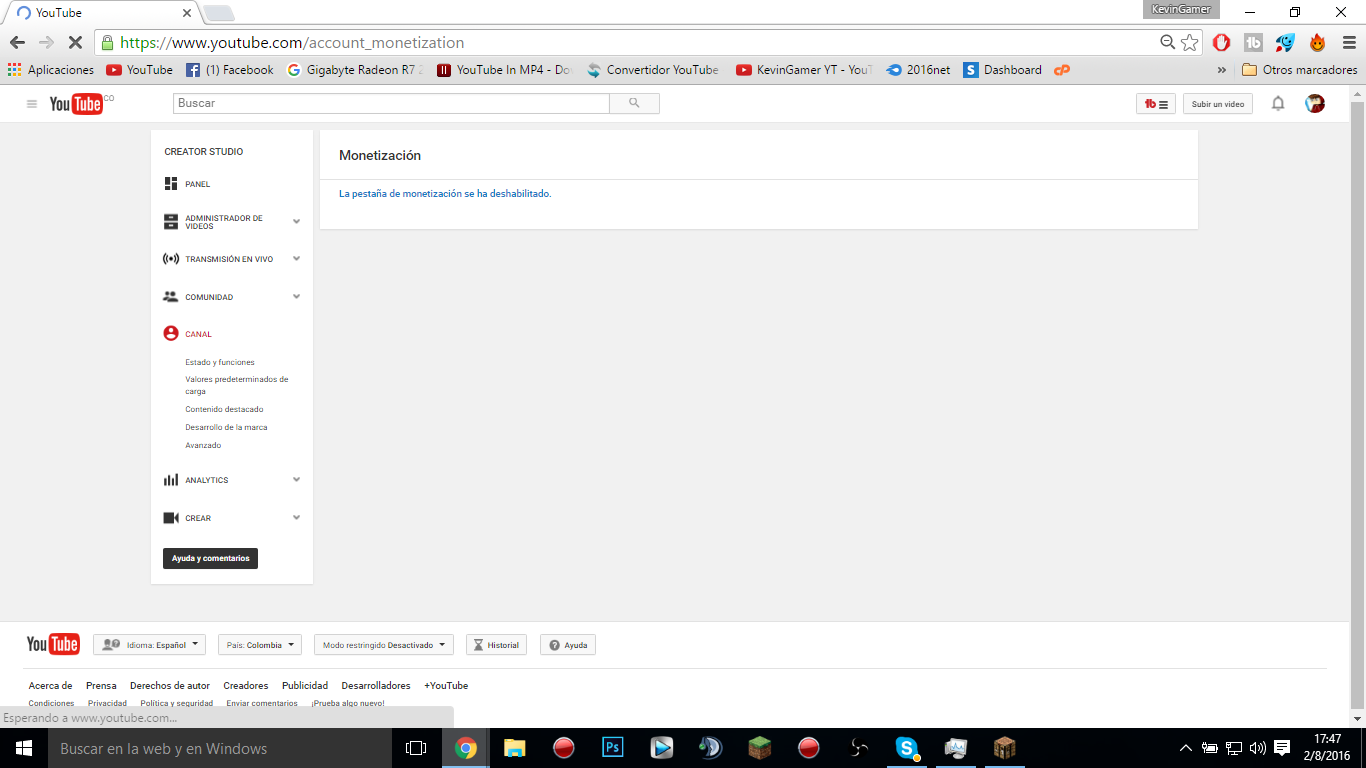
Task: Open the Dashboard bookmark
Action: (1003, 70)
